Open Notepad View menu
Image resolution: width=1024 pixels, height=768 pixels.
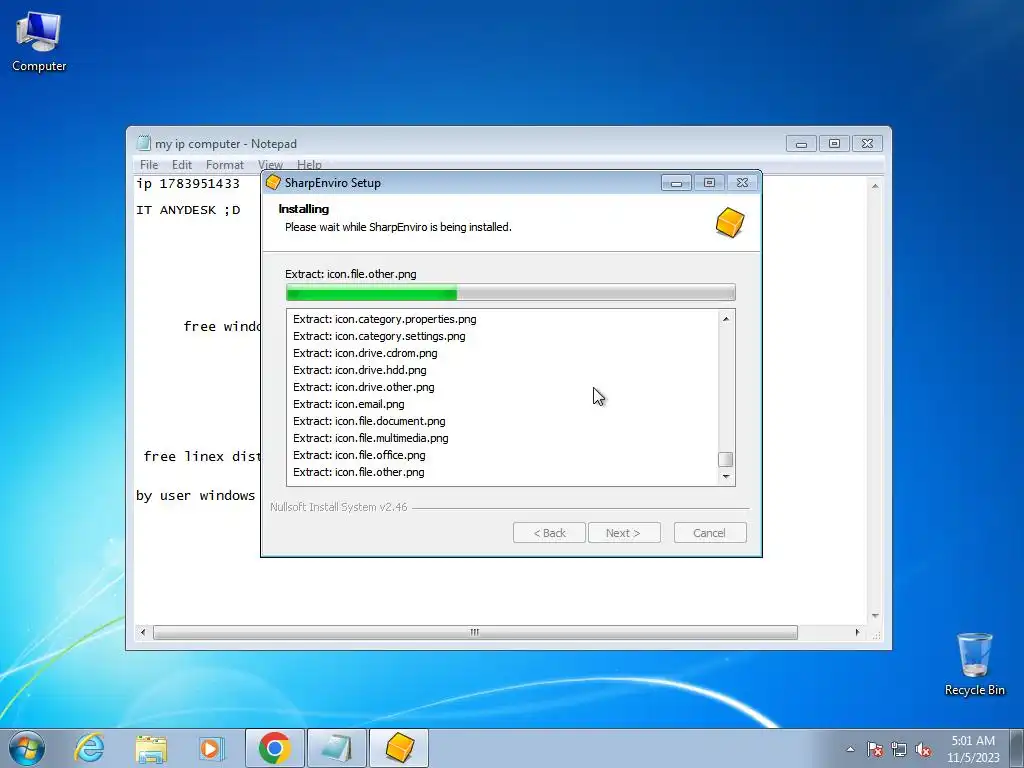point(270,165)
